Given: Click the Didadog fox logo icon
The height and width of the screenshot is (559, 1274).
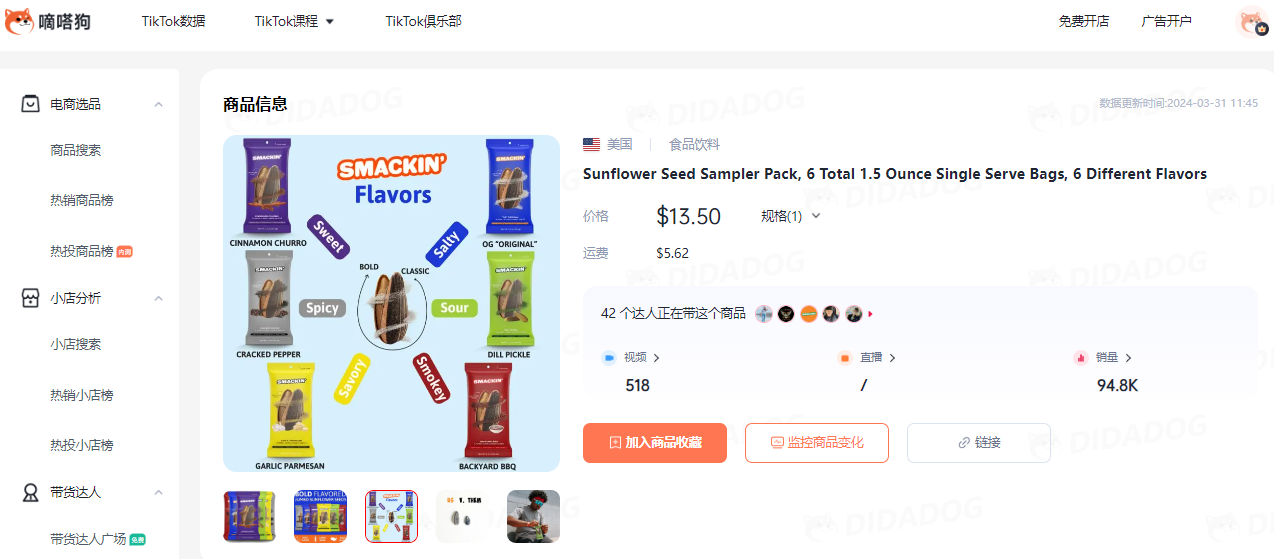Looking at the screenshot, I should [19, 21].
